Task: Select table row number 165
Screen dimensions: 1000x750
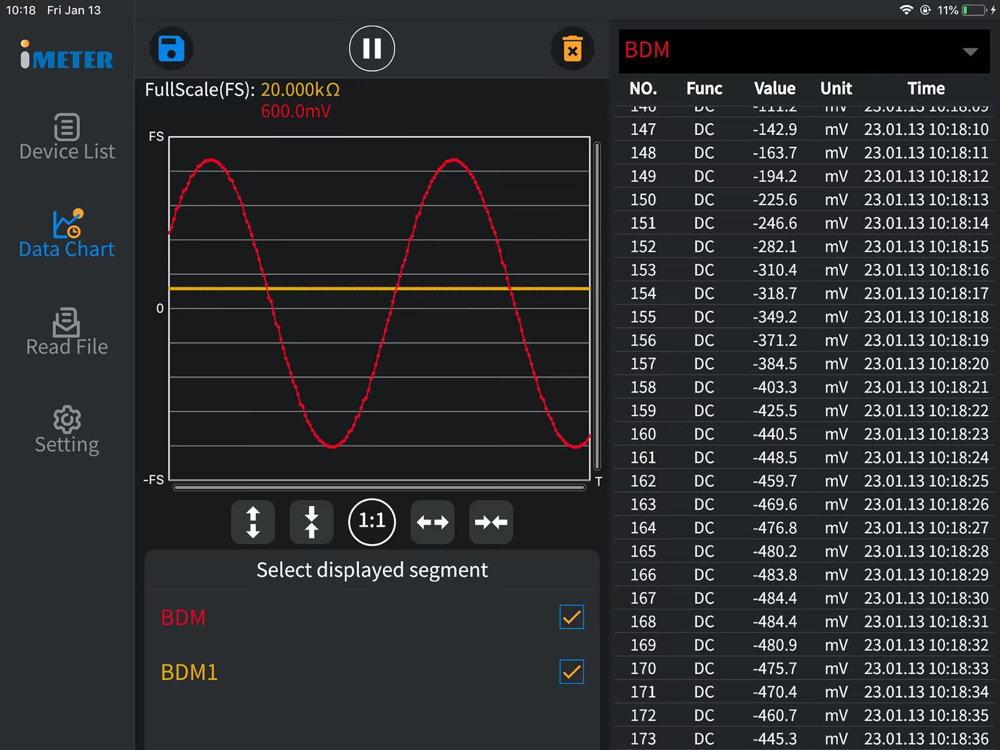Action: pos(804,551)
